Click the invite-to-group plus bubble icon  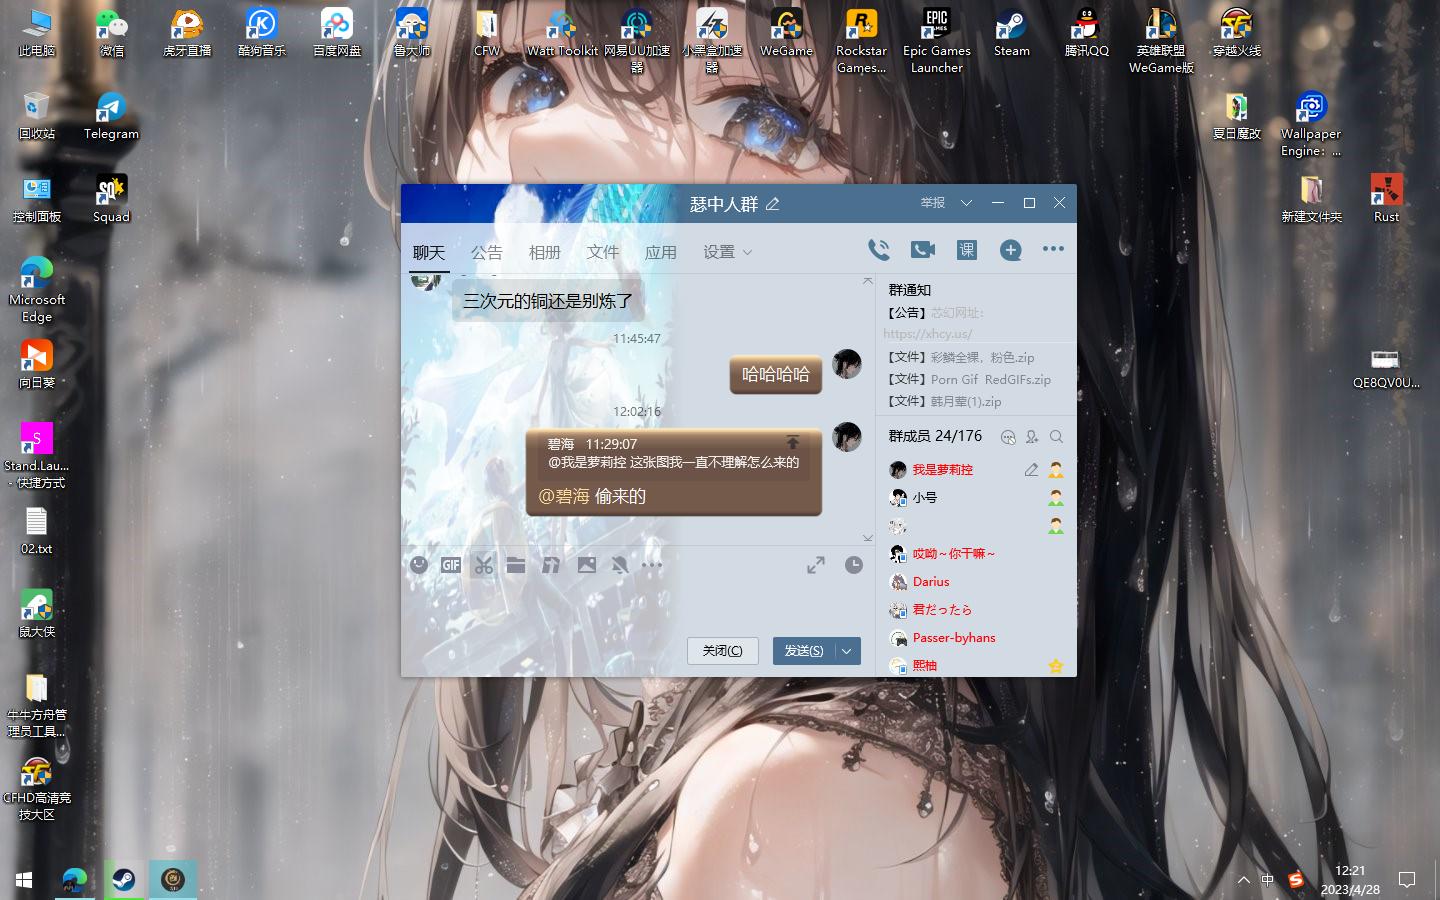pos(1011,250)
